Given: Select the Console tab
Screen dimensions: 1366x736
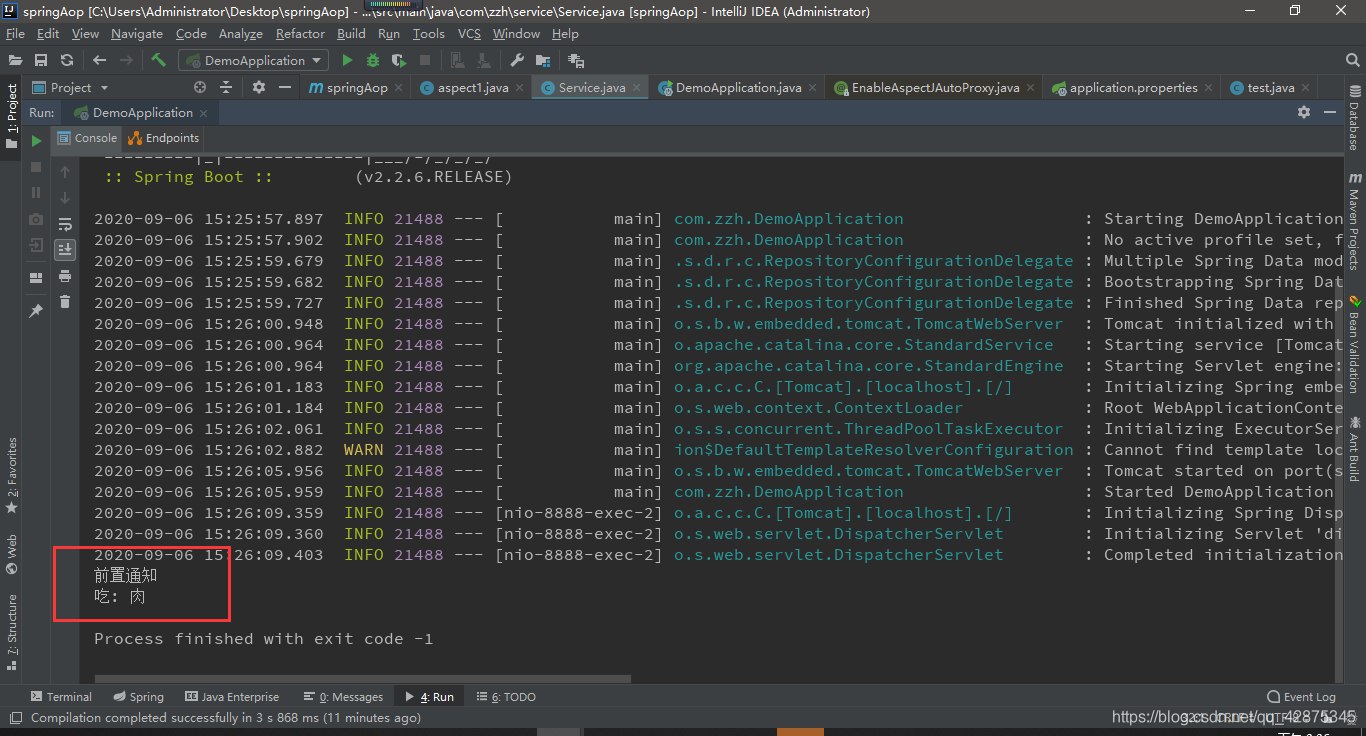Looking at the screenshot, I should point(87,138).
